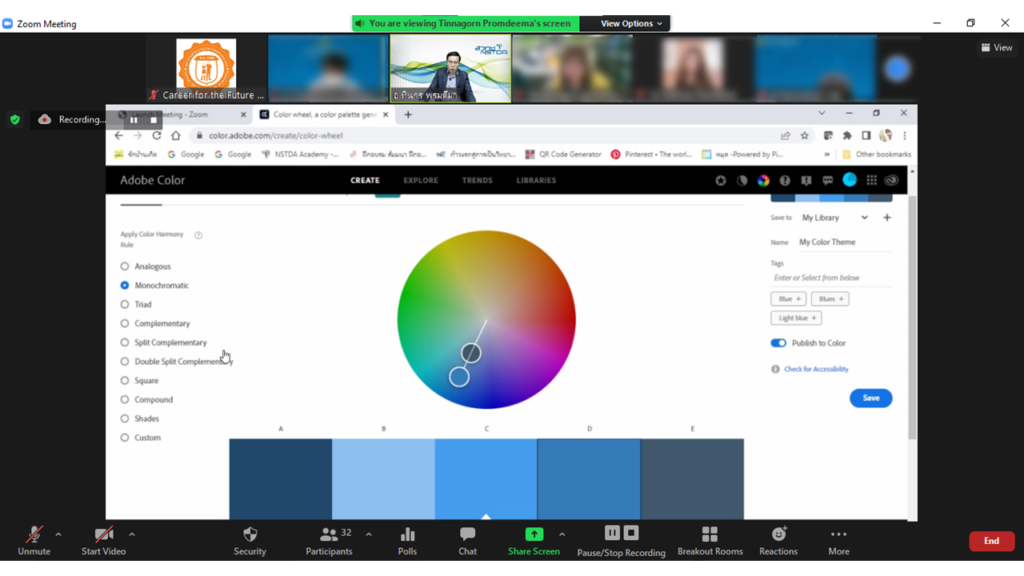1024x576 pixels.
Task: Open the Security options in Zoom
Action: [x=249, y=541]
